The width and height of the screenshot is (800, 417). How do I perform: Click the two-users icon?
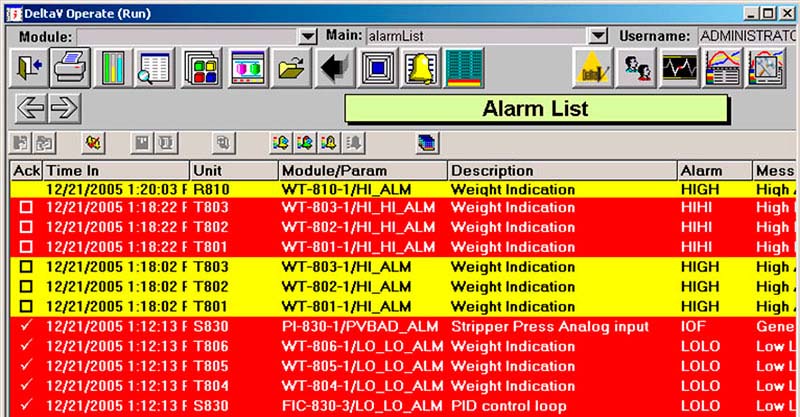coord(636,69)
